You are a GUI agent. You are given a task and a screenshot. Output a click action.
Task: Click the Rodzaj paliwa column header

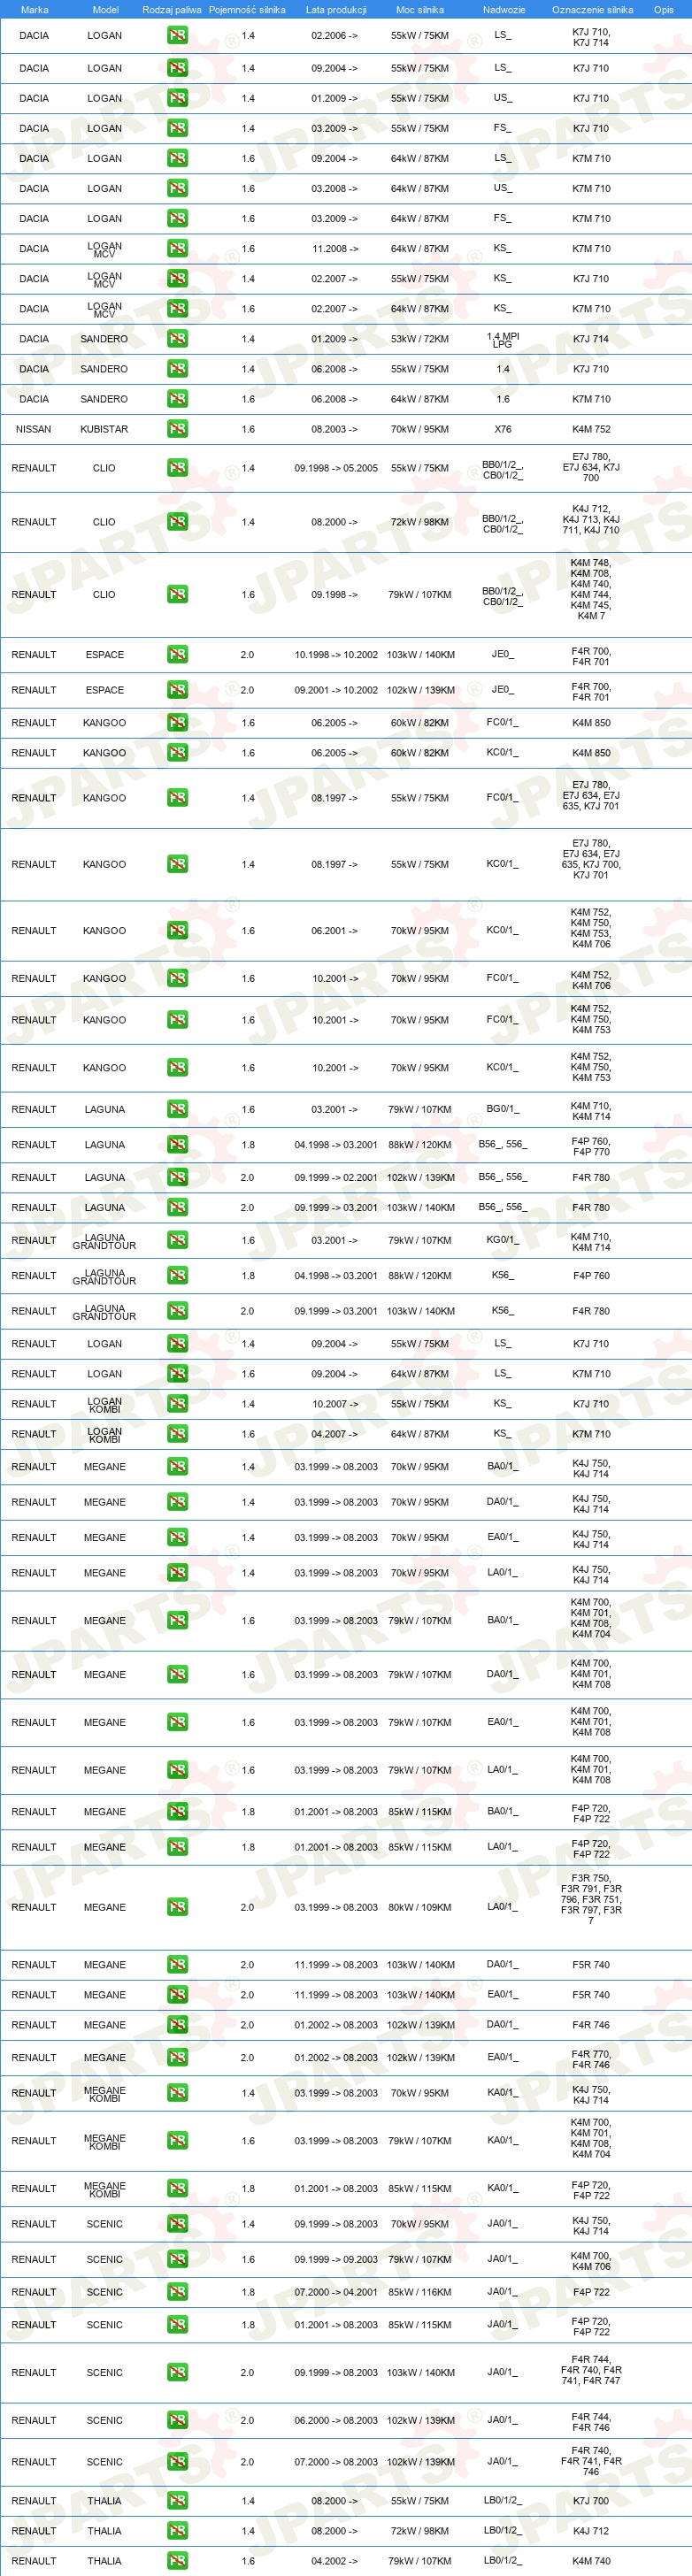172,10
